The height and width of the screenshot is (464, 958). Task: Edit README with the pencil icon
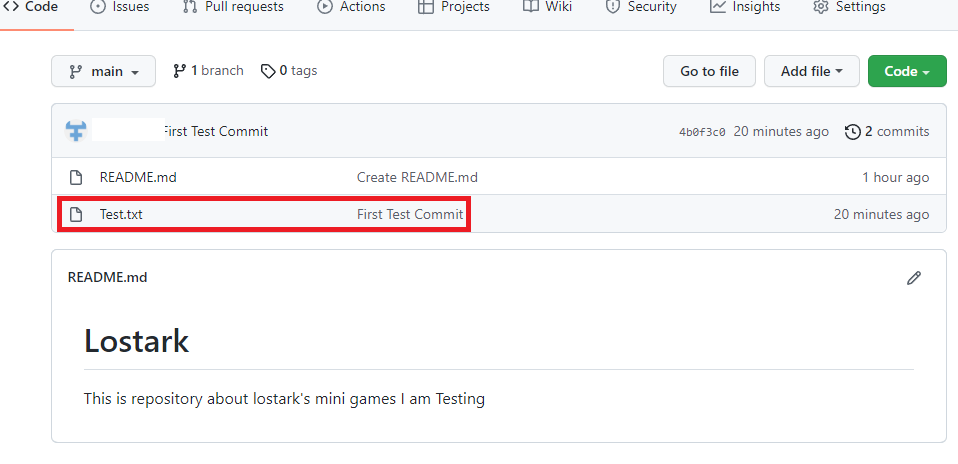click(914, 278)
